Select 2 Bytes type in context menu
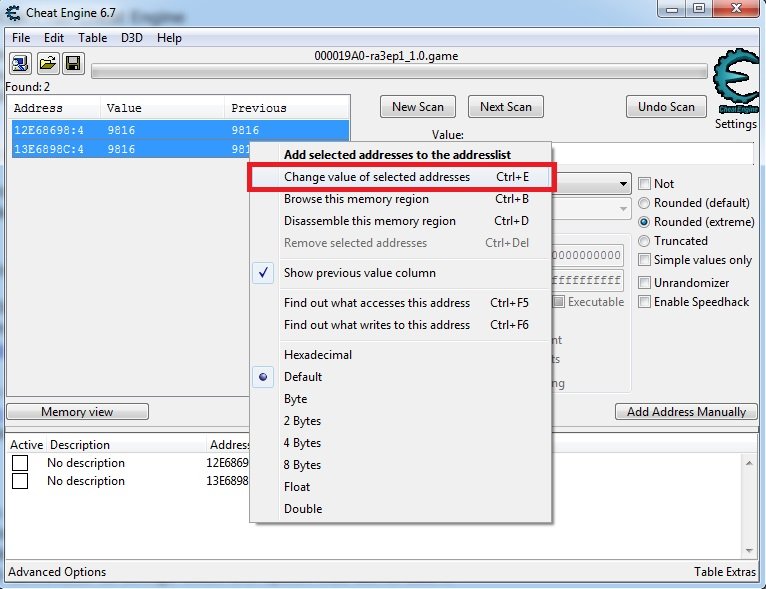The image size is (766, 589). point(401,421)
